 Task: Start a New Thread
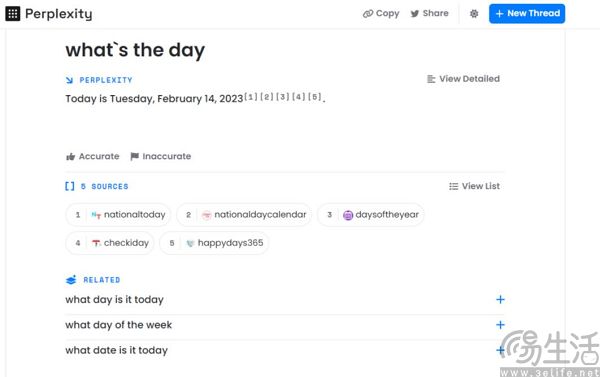pyautogui.click(x=527, y=13)
